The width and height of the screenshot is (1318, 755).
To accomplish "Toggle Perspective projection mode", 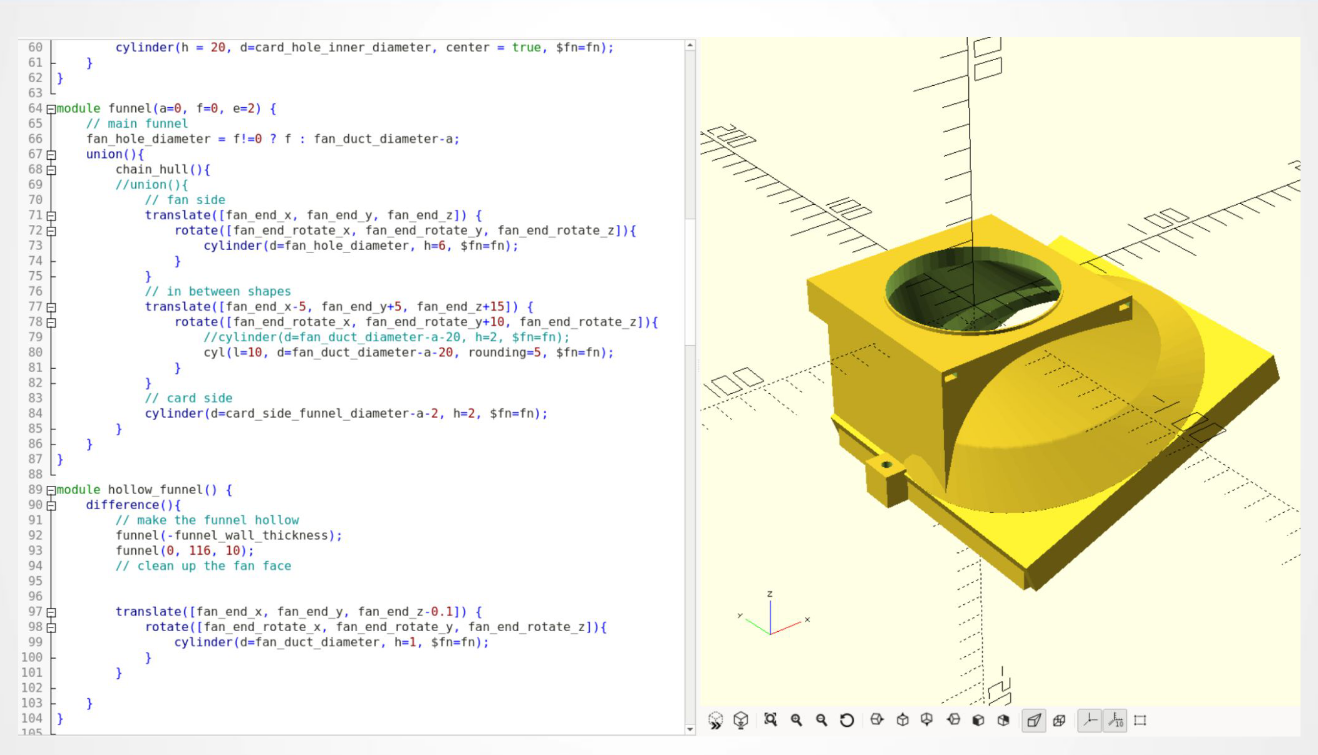I will coord(1035,720).
